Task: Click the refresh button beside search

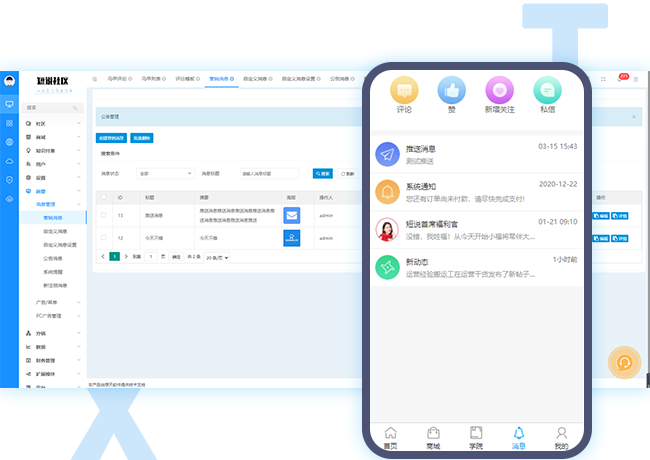Action: click(x=347, y=174)
